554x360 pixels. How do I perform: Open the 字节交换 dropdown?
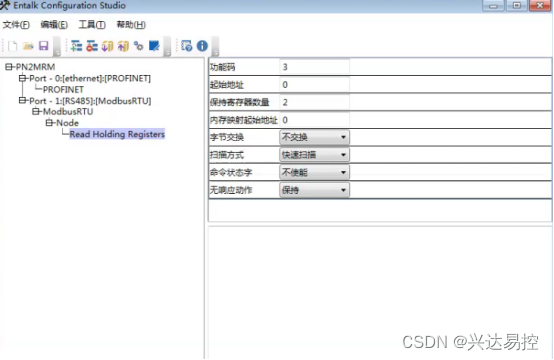coord(314,137)
